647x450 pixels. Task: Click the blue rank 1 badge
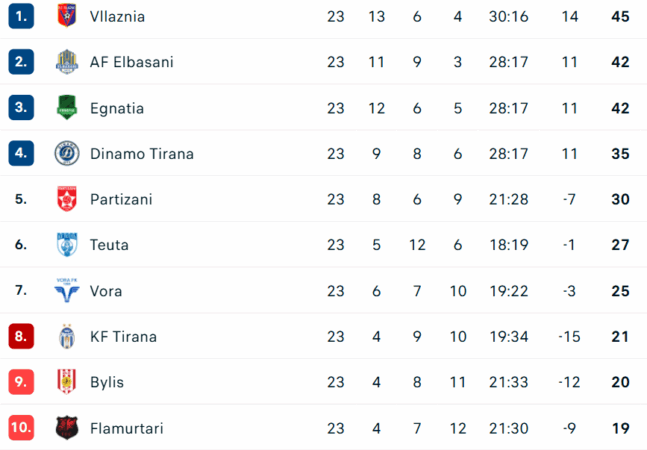[21, 16]
